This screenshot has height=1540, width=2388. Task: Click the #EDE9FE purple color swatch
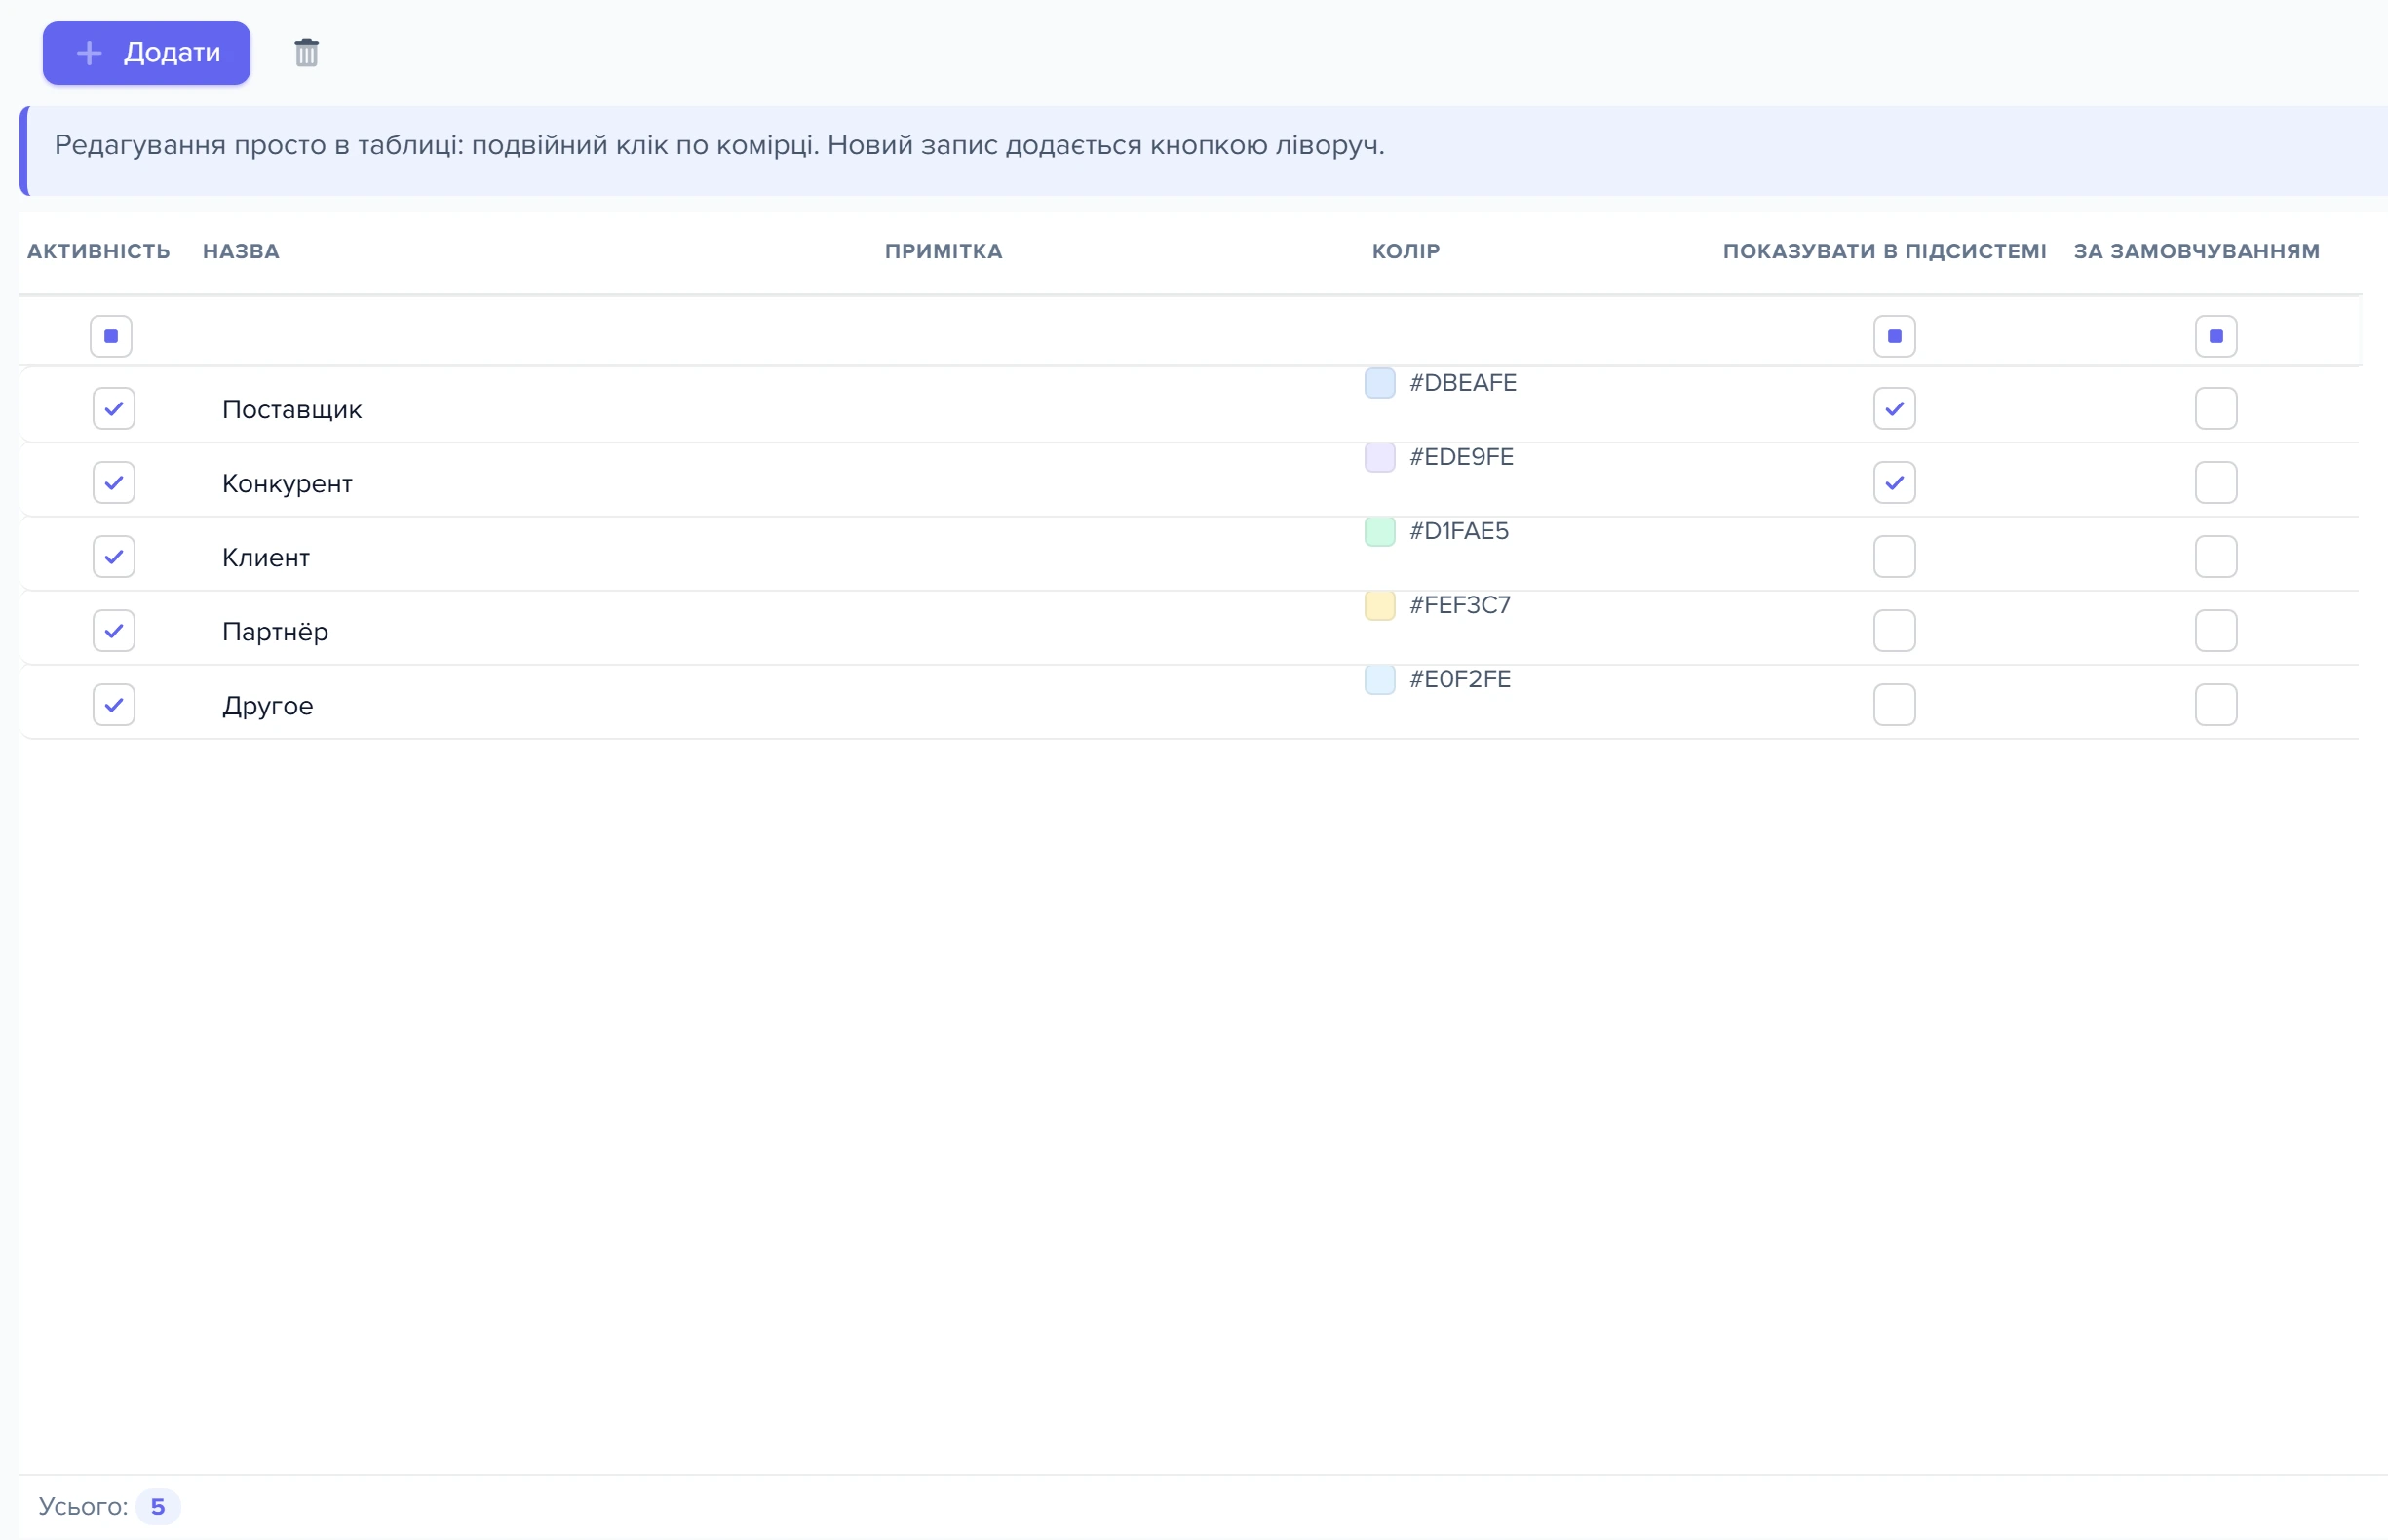tap(1380, 457)
